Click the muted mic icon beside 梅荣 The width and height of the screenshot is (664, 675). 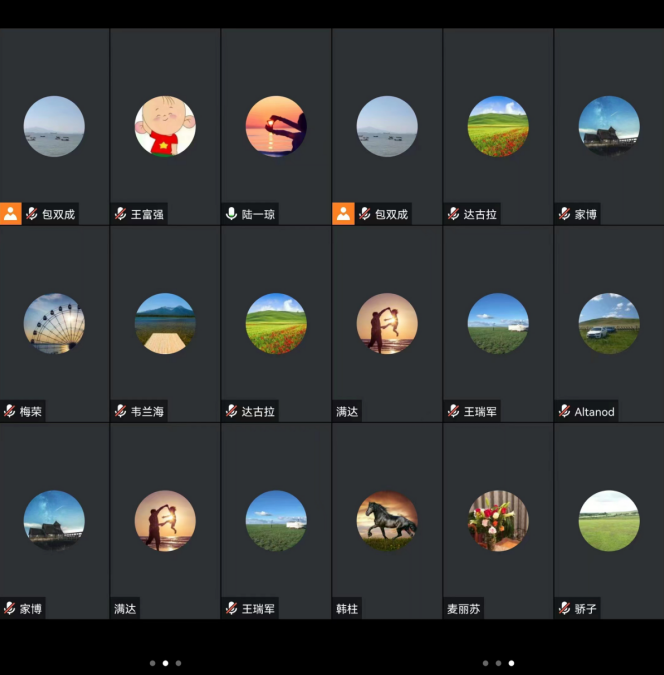pyautogui.click(x=10, y=411)
